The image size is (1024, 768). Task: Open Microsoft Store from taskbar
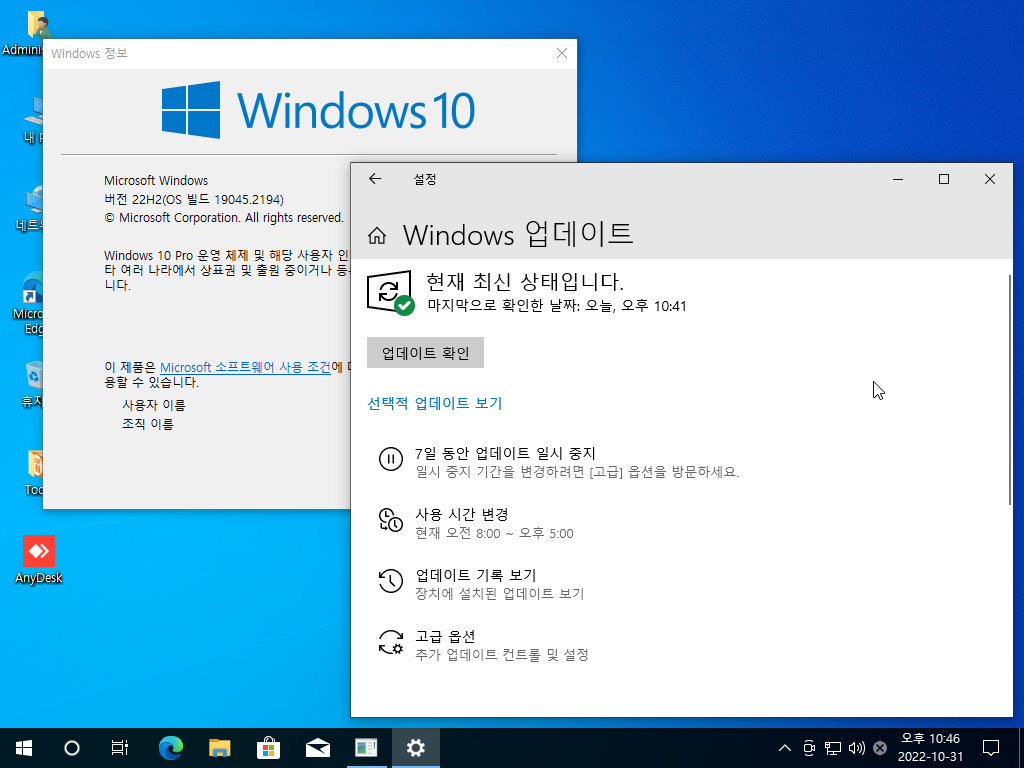(x=268, y=748)
